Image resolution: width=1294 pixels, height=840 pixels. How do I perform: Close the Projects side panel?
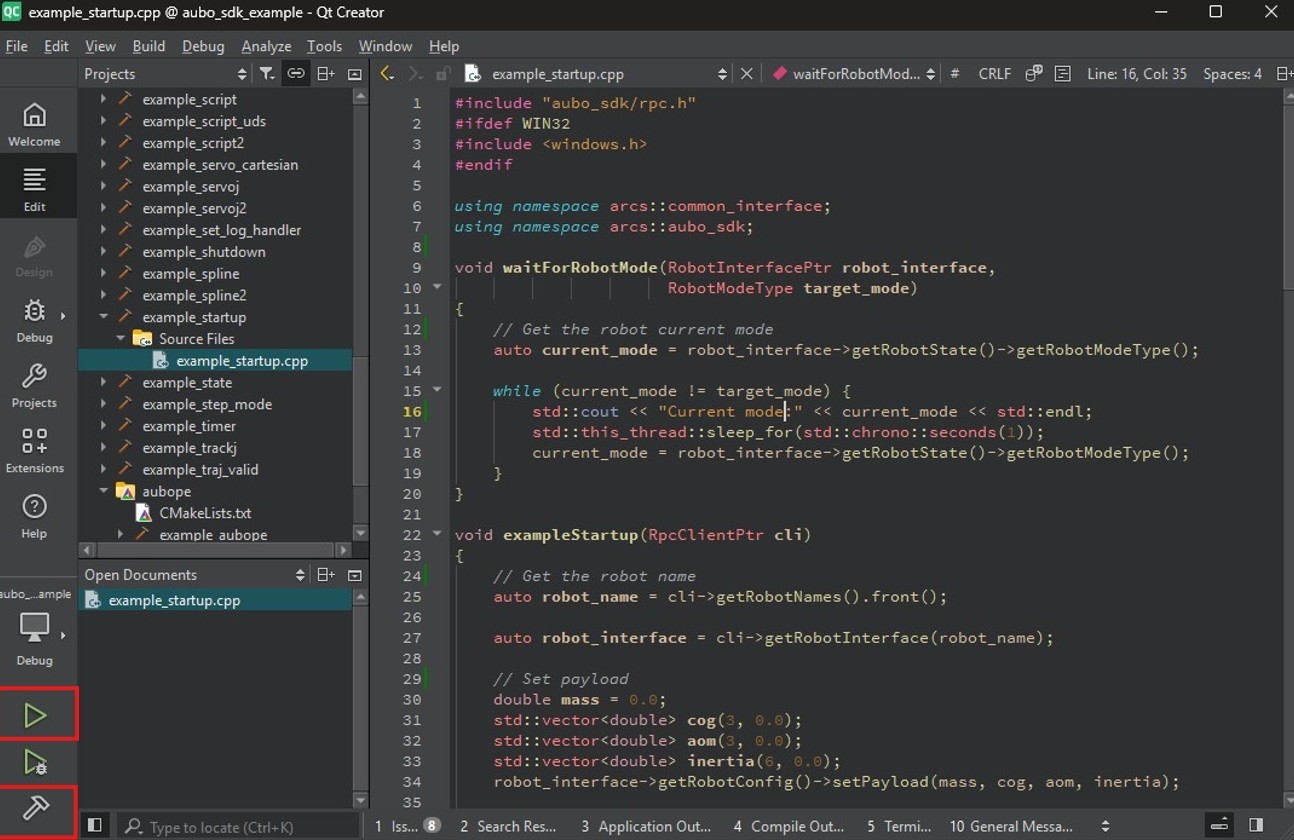pyautogui.click(x=354, y=74)
